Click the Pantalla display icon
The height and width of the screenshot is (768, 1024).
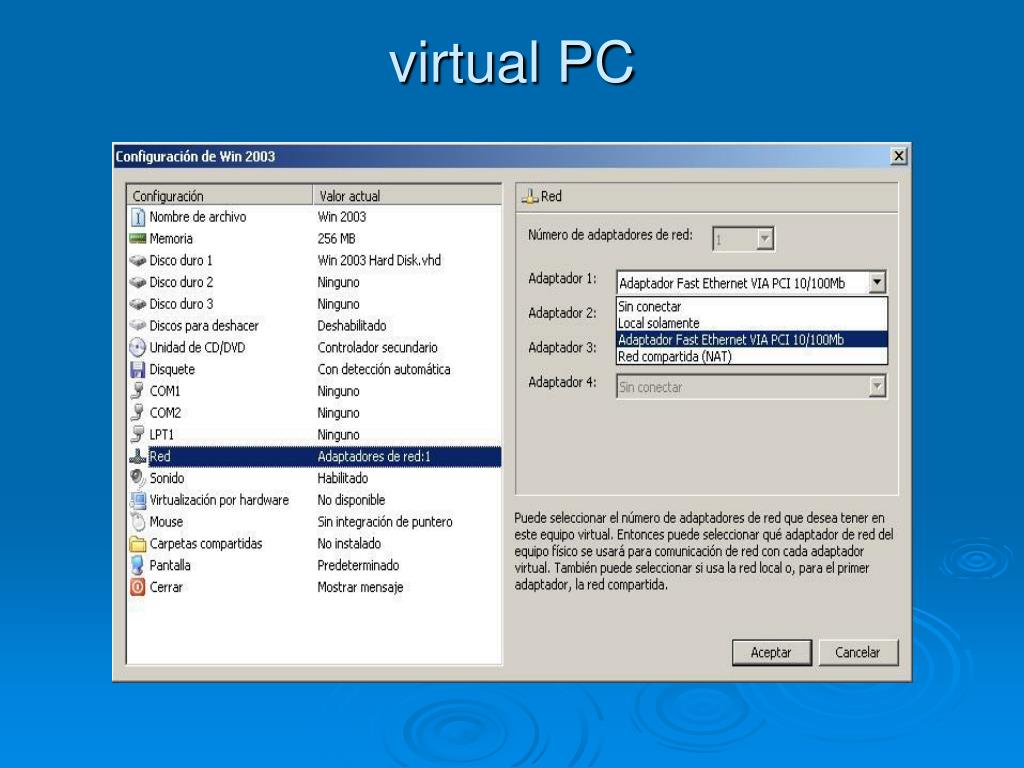tap(138, 566)
